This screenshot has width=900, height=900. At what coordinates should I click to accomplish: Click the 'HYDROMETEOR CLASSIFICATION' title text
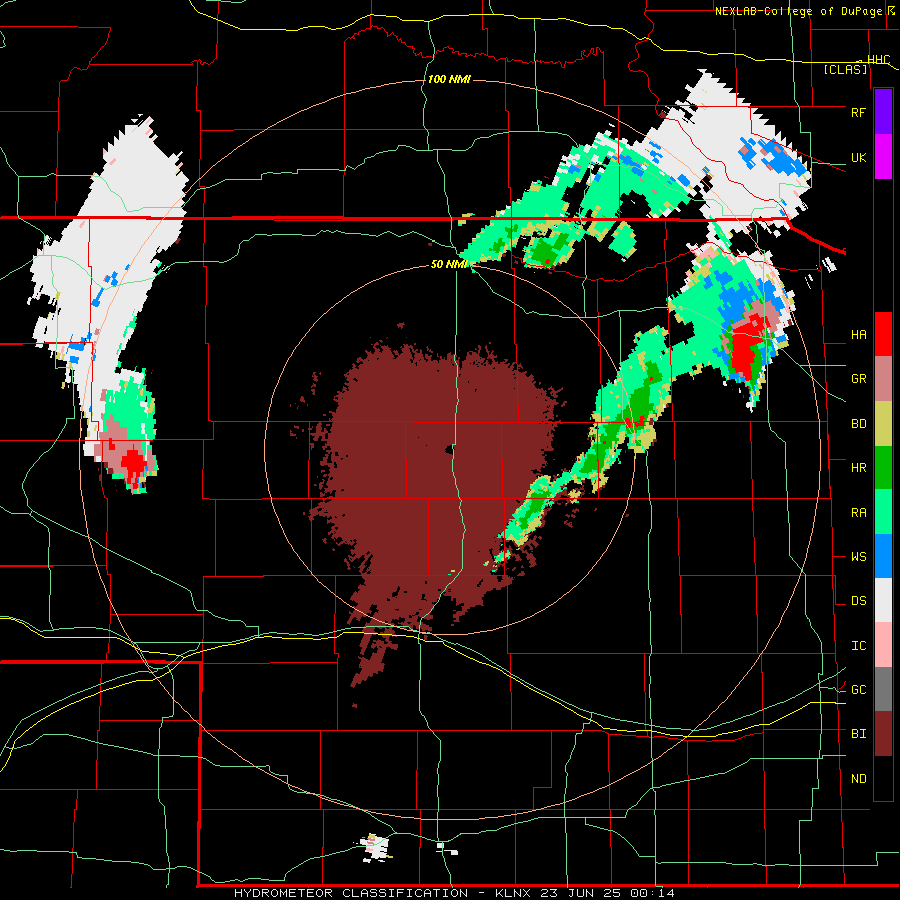[x=351, y=893]
